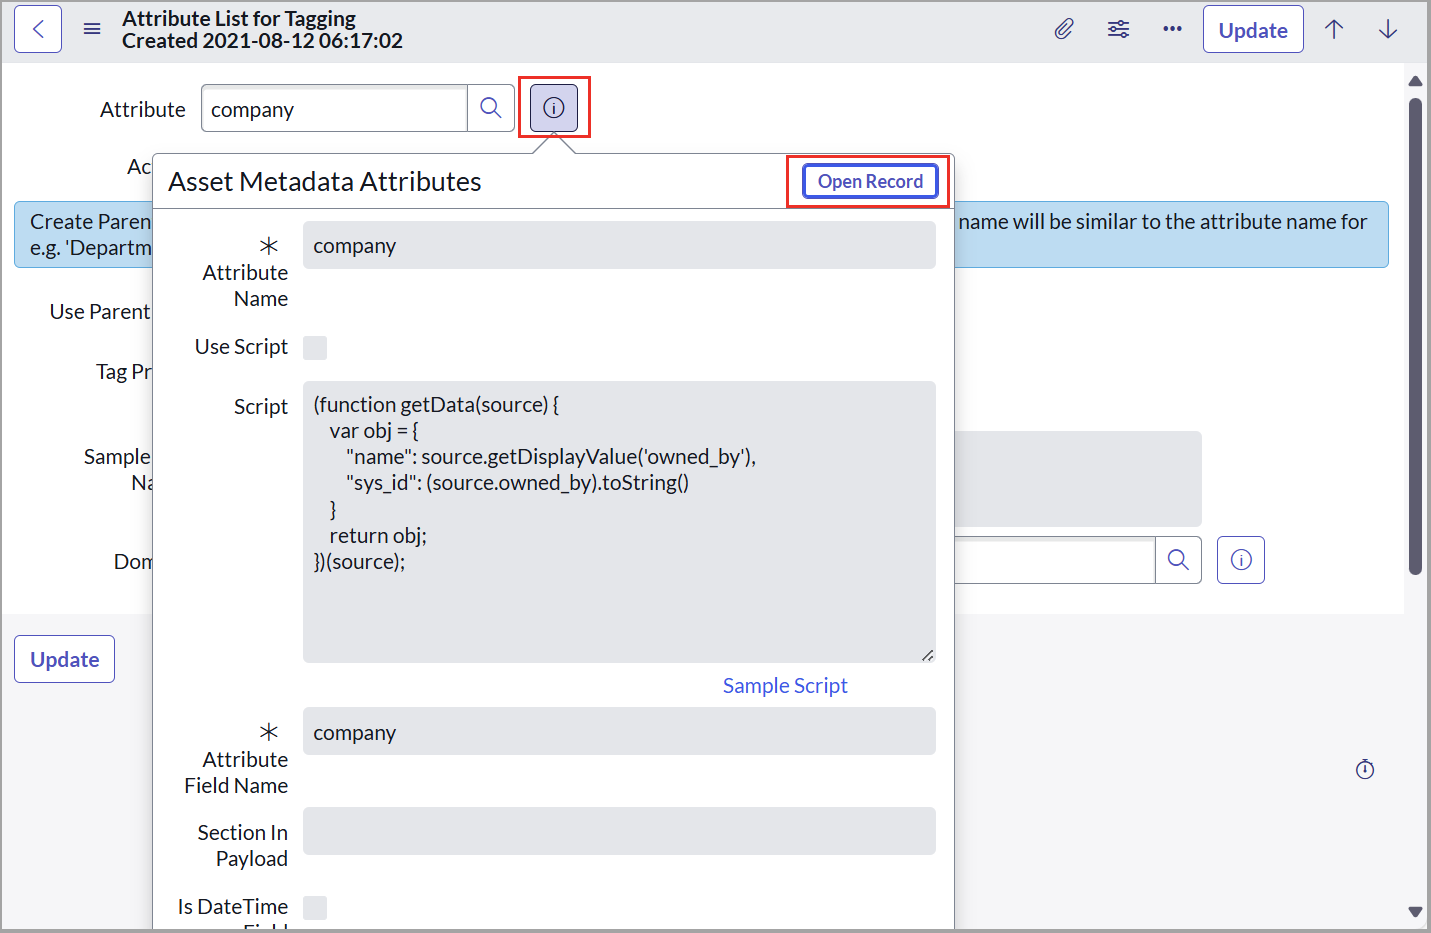The height and width of the screenshot is (933, 1431).
Task: Enable the Use Script checkbox
Action: pos(315,347)
